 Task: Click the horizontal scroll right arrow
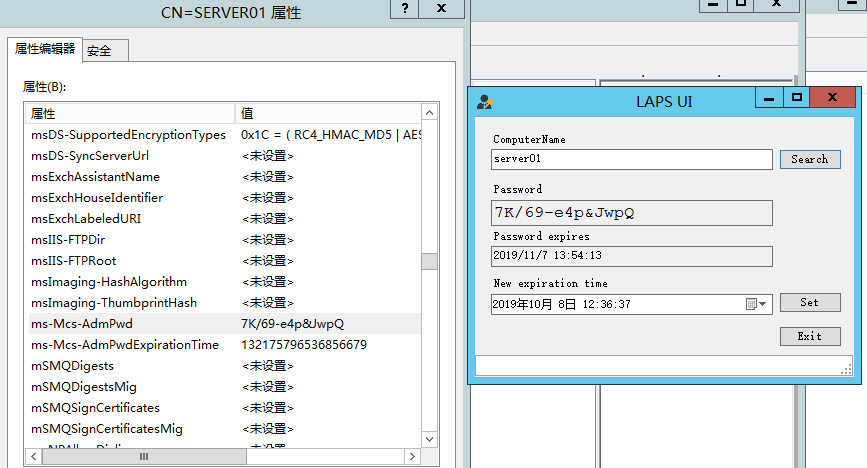(x=412, y=456)
